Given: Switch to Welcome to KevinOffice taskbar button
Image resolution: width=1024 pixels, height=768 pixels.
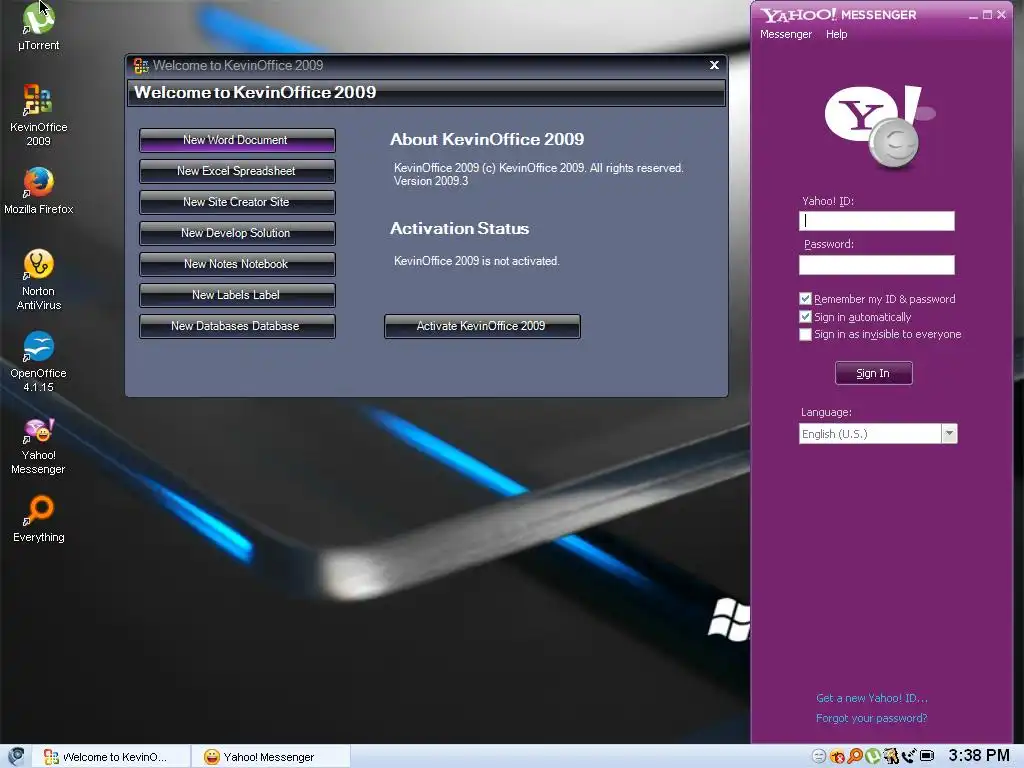Looking at the screenshot, I should pyautogui.click(x=111, y=756).
